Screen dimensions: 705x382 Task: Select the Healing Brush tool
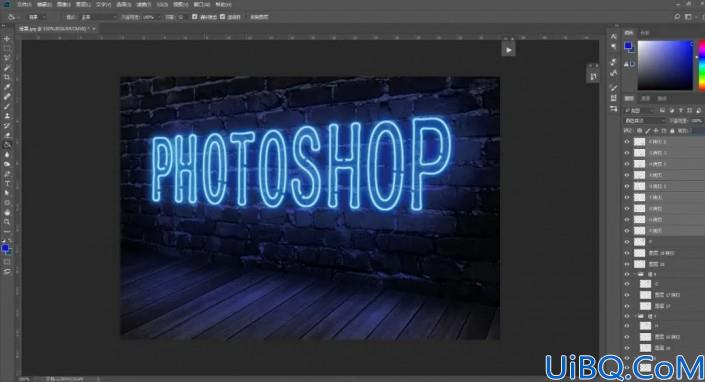pyautogui.click(x=7, y=96)
